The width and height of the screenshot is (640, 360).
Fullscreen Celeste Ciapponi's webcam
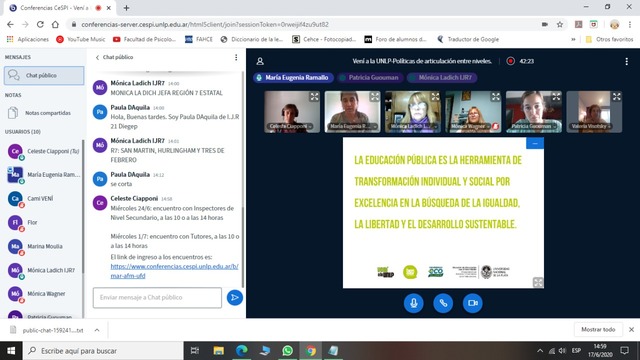(x=314, y=97)
